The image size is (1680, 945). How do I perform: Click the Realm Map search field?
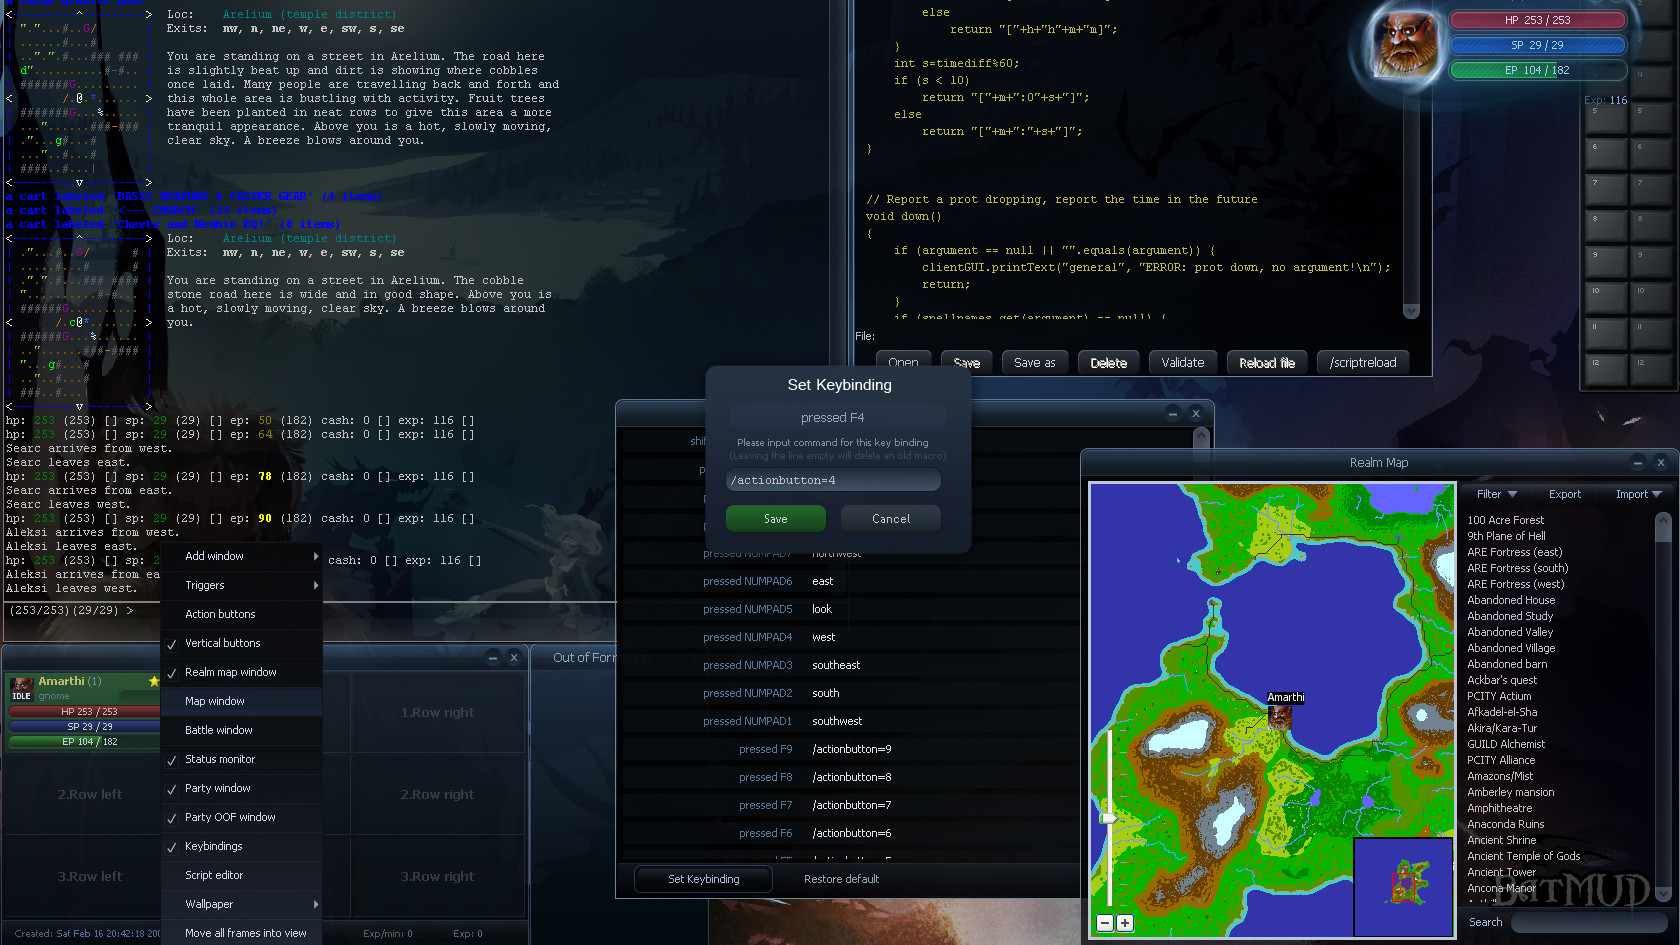click(1585, 923)
